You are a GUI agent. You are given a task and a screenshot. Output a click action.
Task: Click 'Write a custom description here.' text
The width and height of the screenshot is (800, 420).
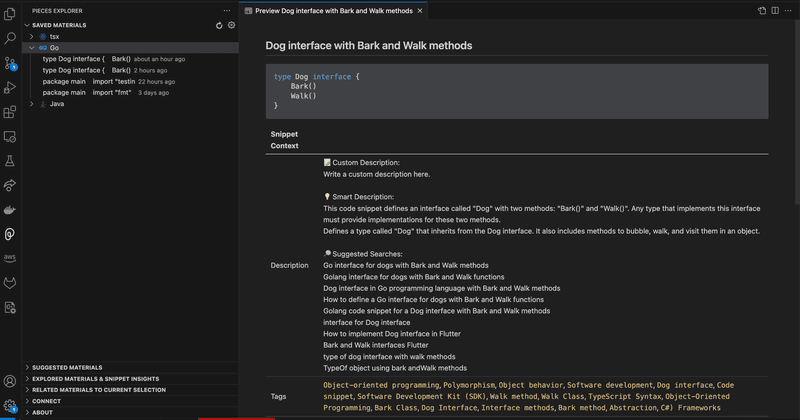[377, 175]
